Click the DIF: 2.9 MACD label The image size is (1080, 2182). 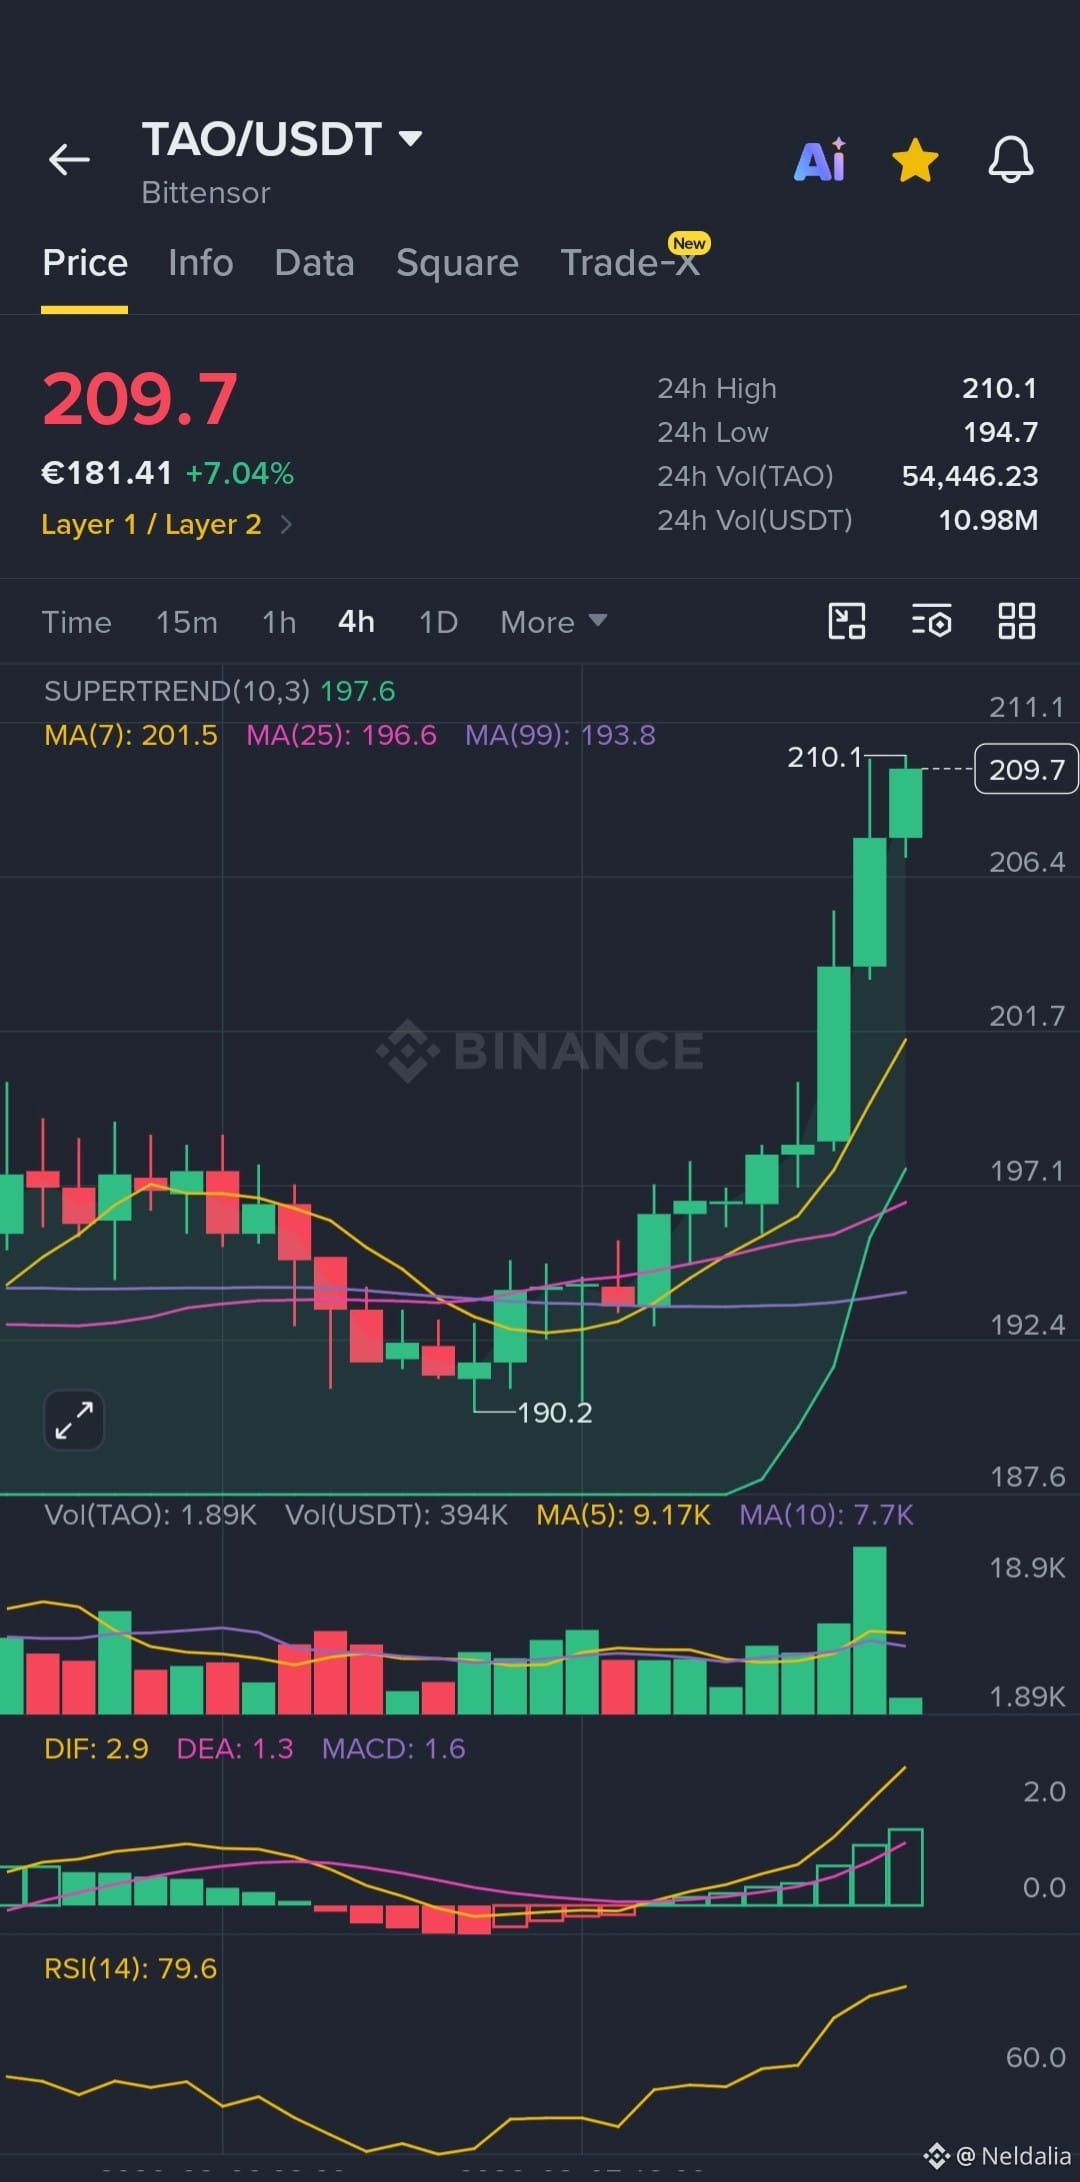point(96,1749)
